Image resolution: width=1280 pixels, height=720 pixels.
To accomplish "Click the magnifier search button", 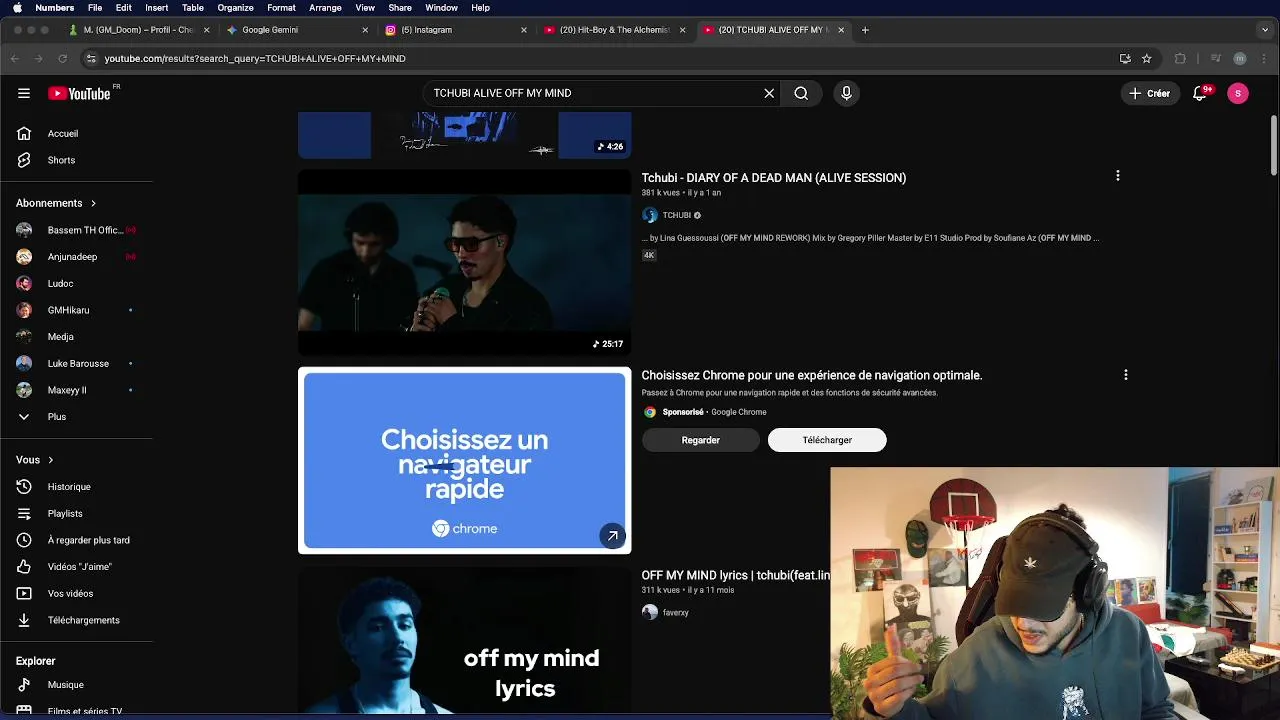I will tap(801, 93).
